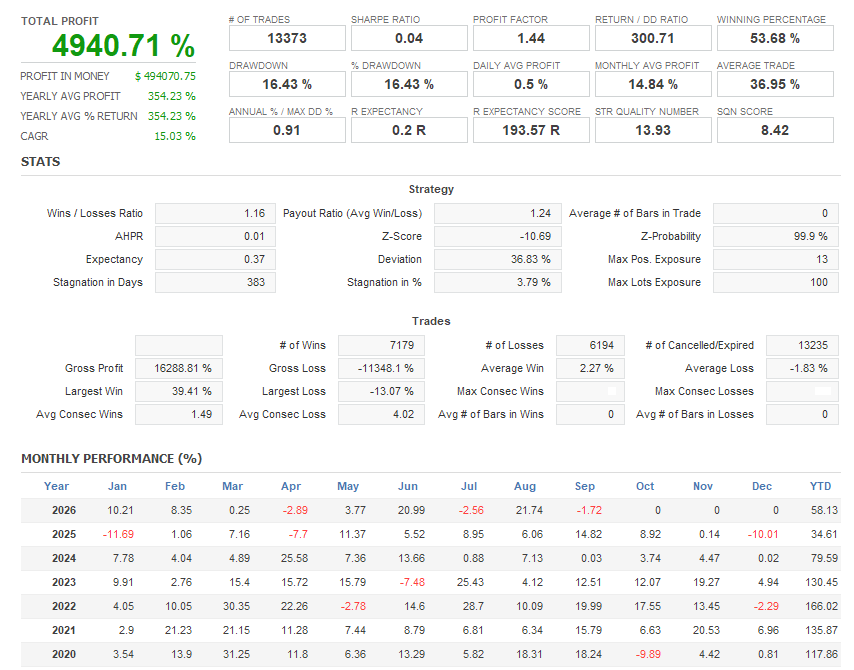Select the Average Win field 2.27 %
Screen dimensions: 854x670
pos(590,368)
